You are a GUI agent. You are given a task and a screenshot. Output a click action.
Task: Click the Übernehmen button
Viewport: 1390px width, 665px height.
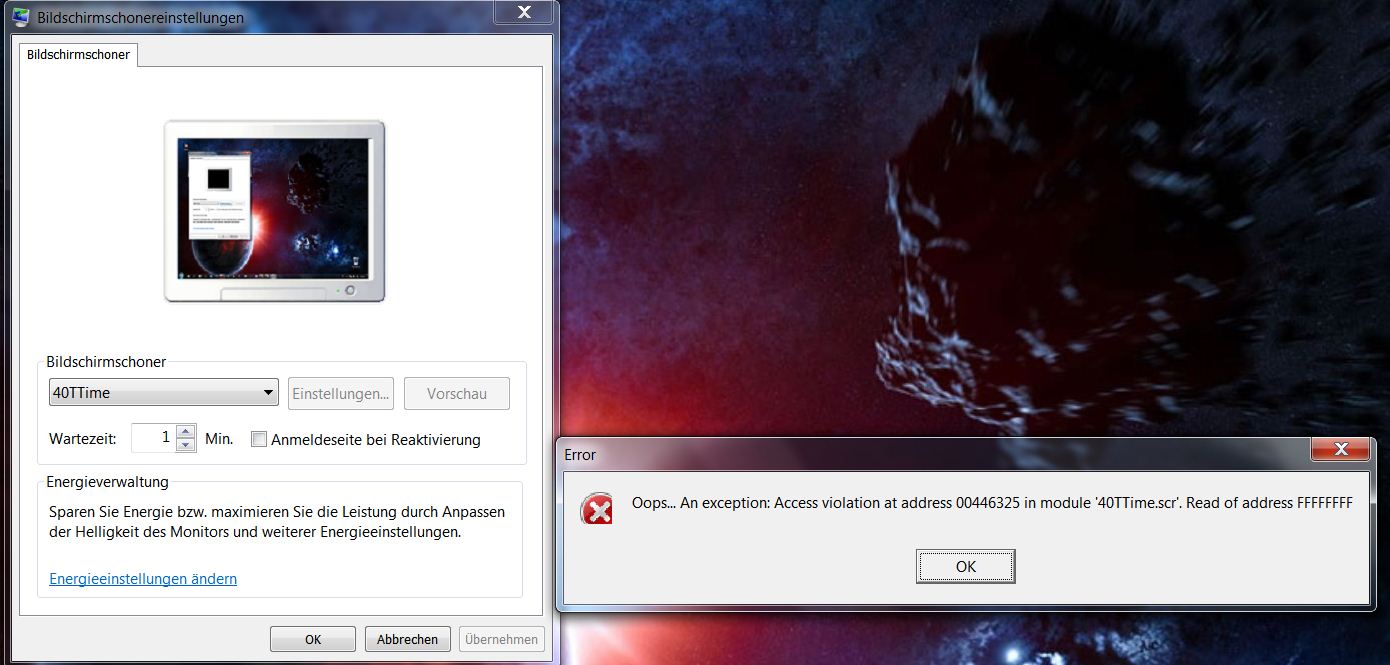coord(503,639)
